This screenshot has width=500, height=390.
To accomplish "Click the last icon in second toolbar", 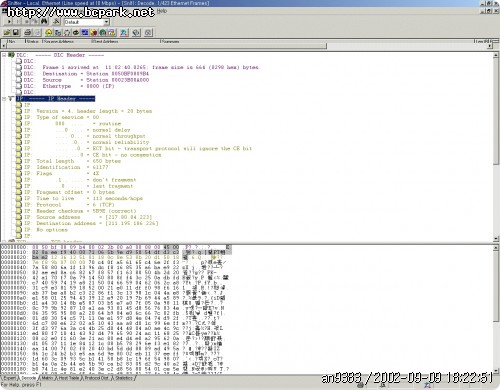I will click(x=148, y=32).
